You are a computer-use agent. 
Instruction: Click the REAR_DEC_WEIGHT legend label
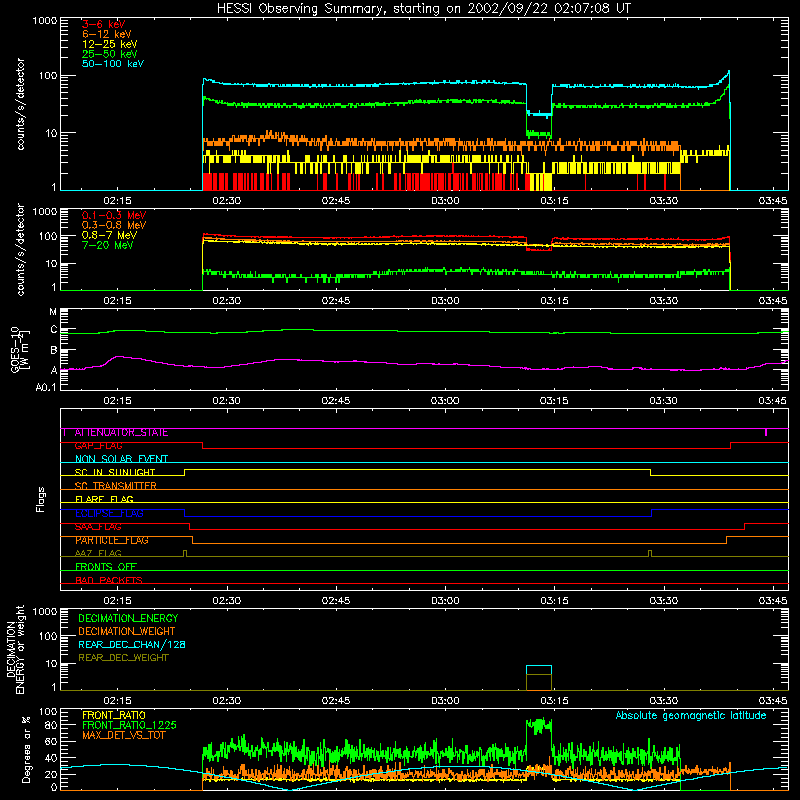(123, 658)
